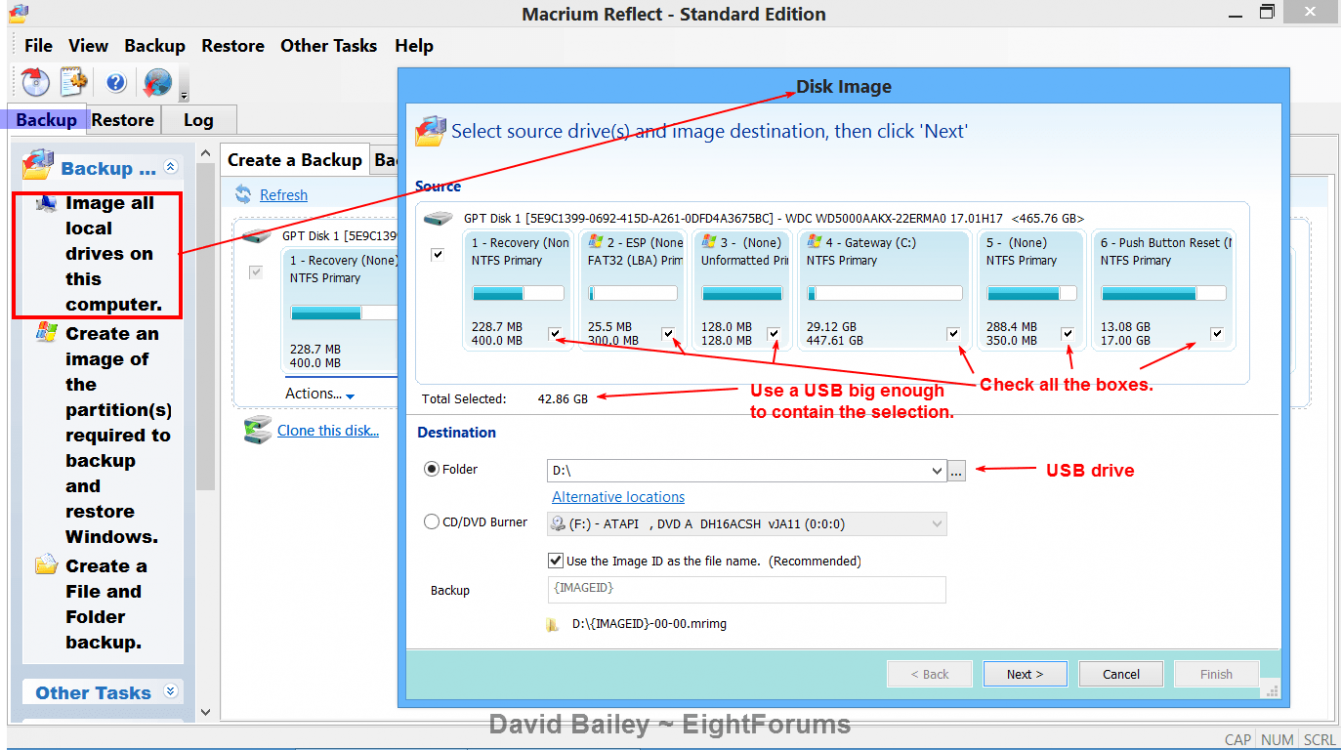1341x750 pixels.
Task: Click the globe update toolbar icon
Action: (x=157, y=82)
